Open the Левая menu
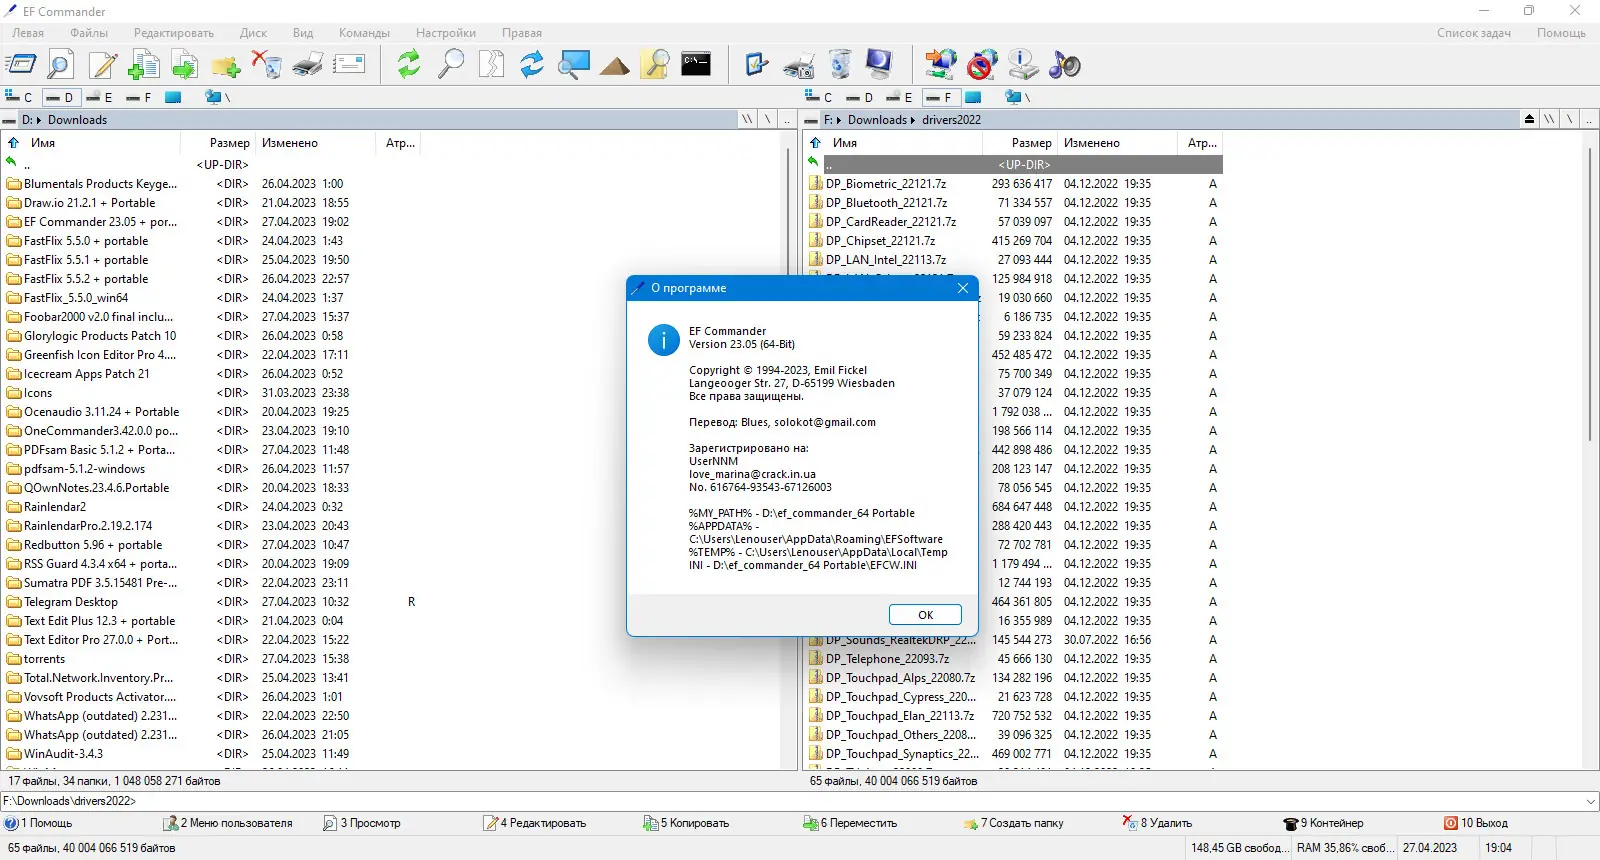Screen dimensions: 1600x860 28,33
